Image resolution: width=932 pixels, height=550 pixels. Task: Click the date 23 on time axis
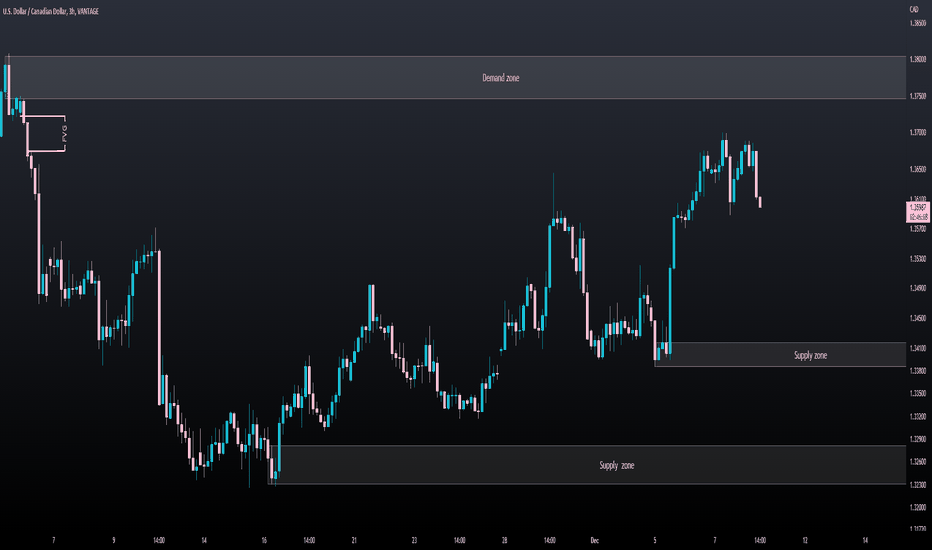coord(414,540)
